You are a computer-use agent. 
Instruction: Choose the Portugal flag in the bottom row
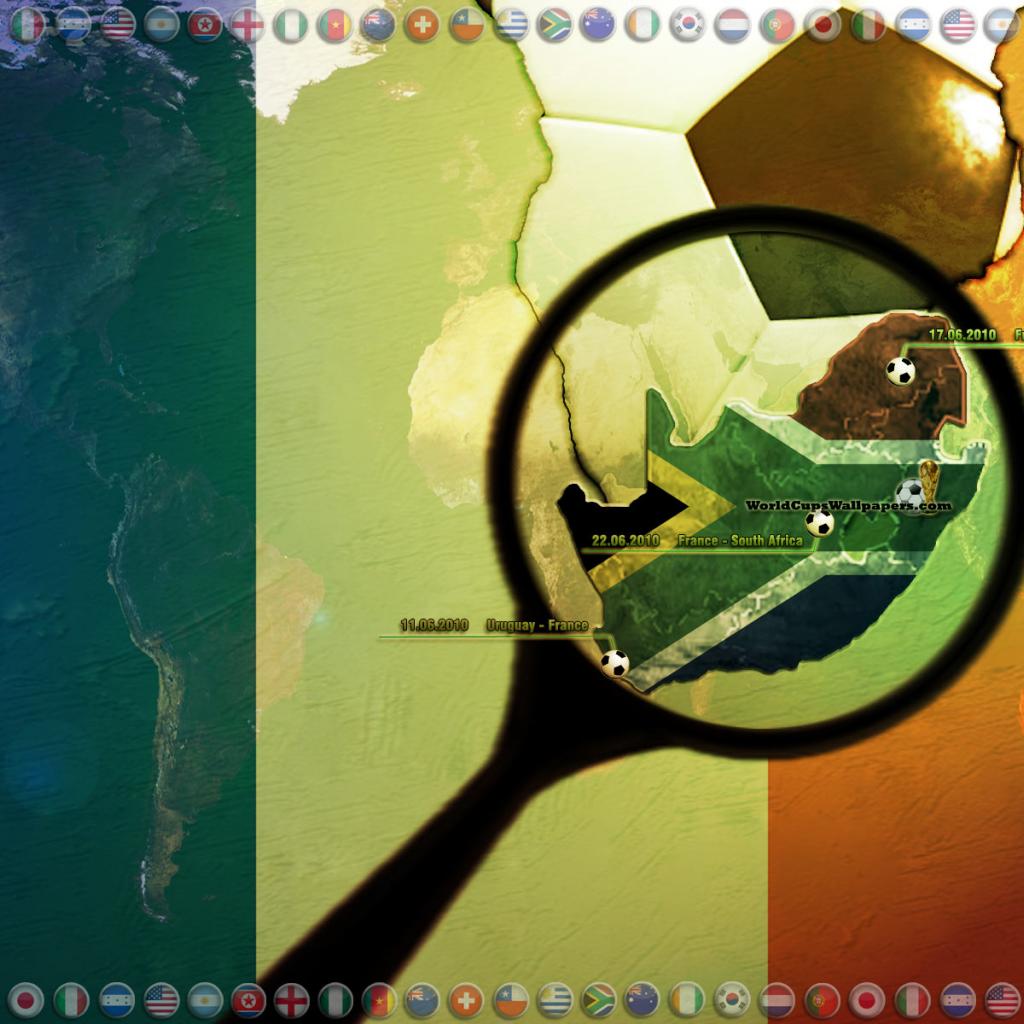pyautogui.click(x=821, y=999)
